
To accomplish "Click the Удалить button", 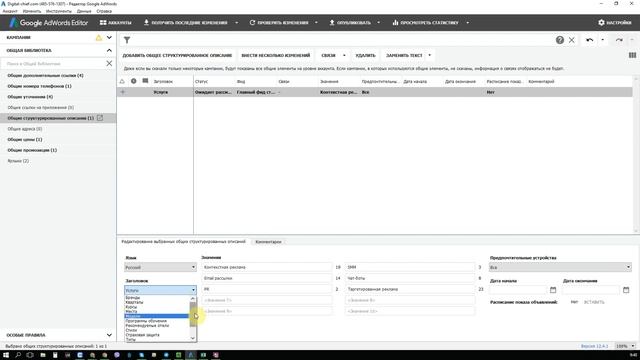I will click(x=365, y=55).
